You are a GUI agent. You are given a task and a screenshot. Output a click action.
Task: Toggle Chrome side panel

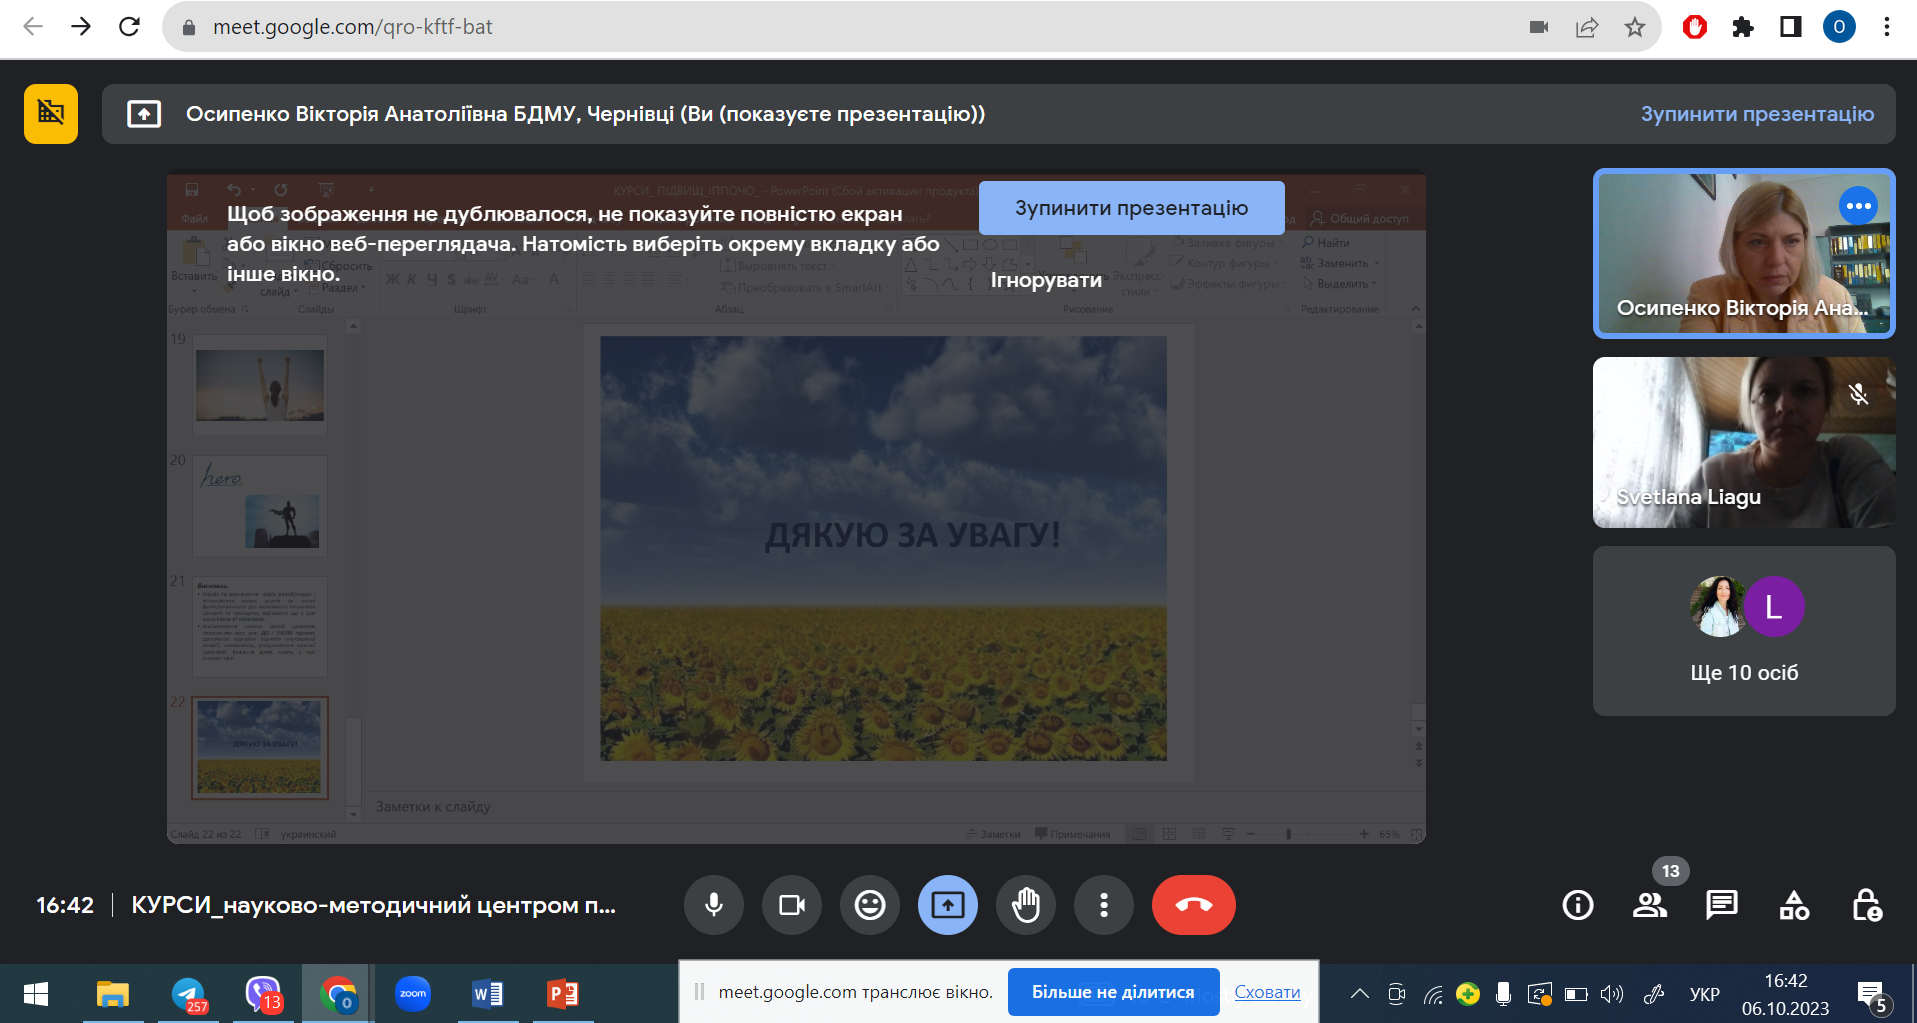(x=1791, y=27)
